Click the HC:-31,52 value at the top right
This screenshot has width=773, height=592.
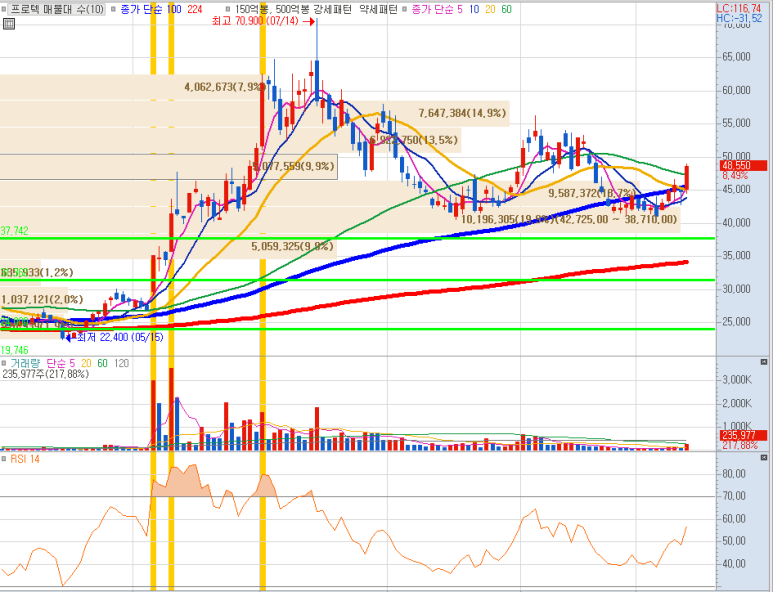coord(739,18)
